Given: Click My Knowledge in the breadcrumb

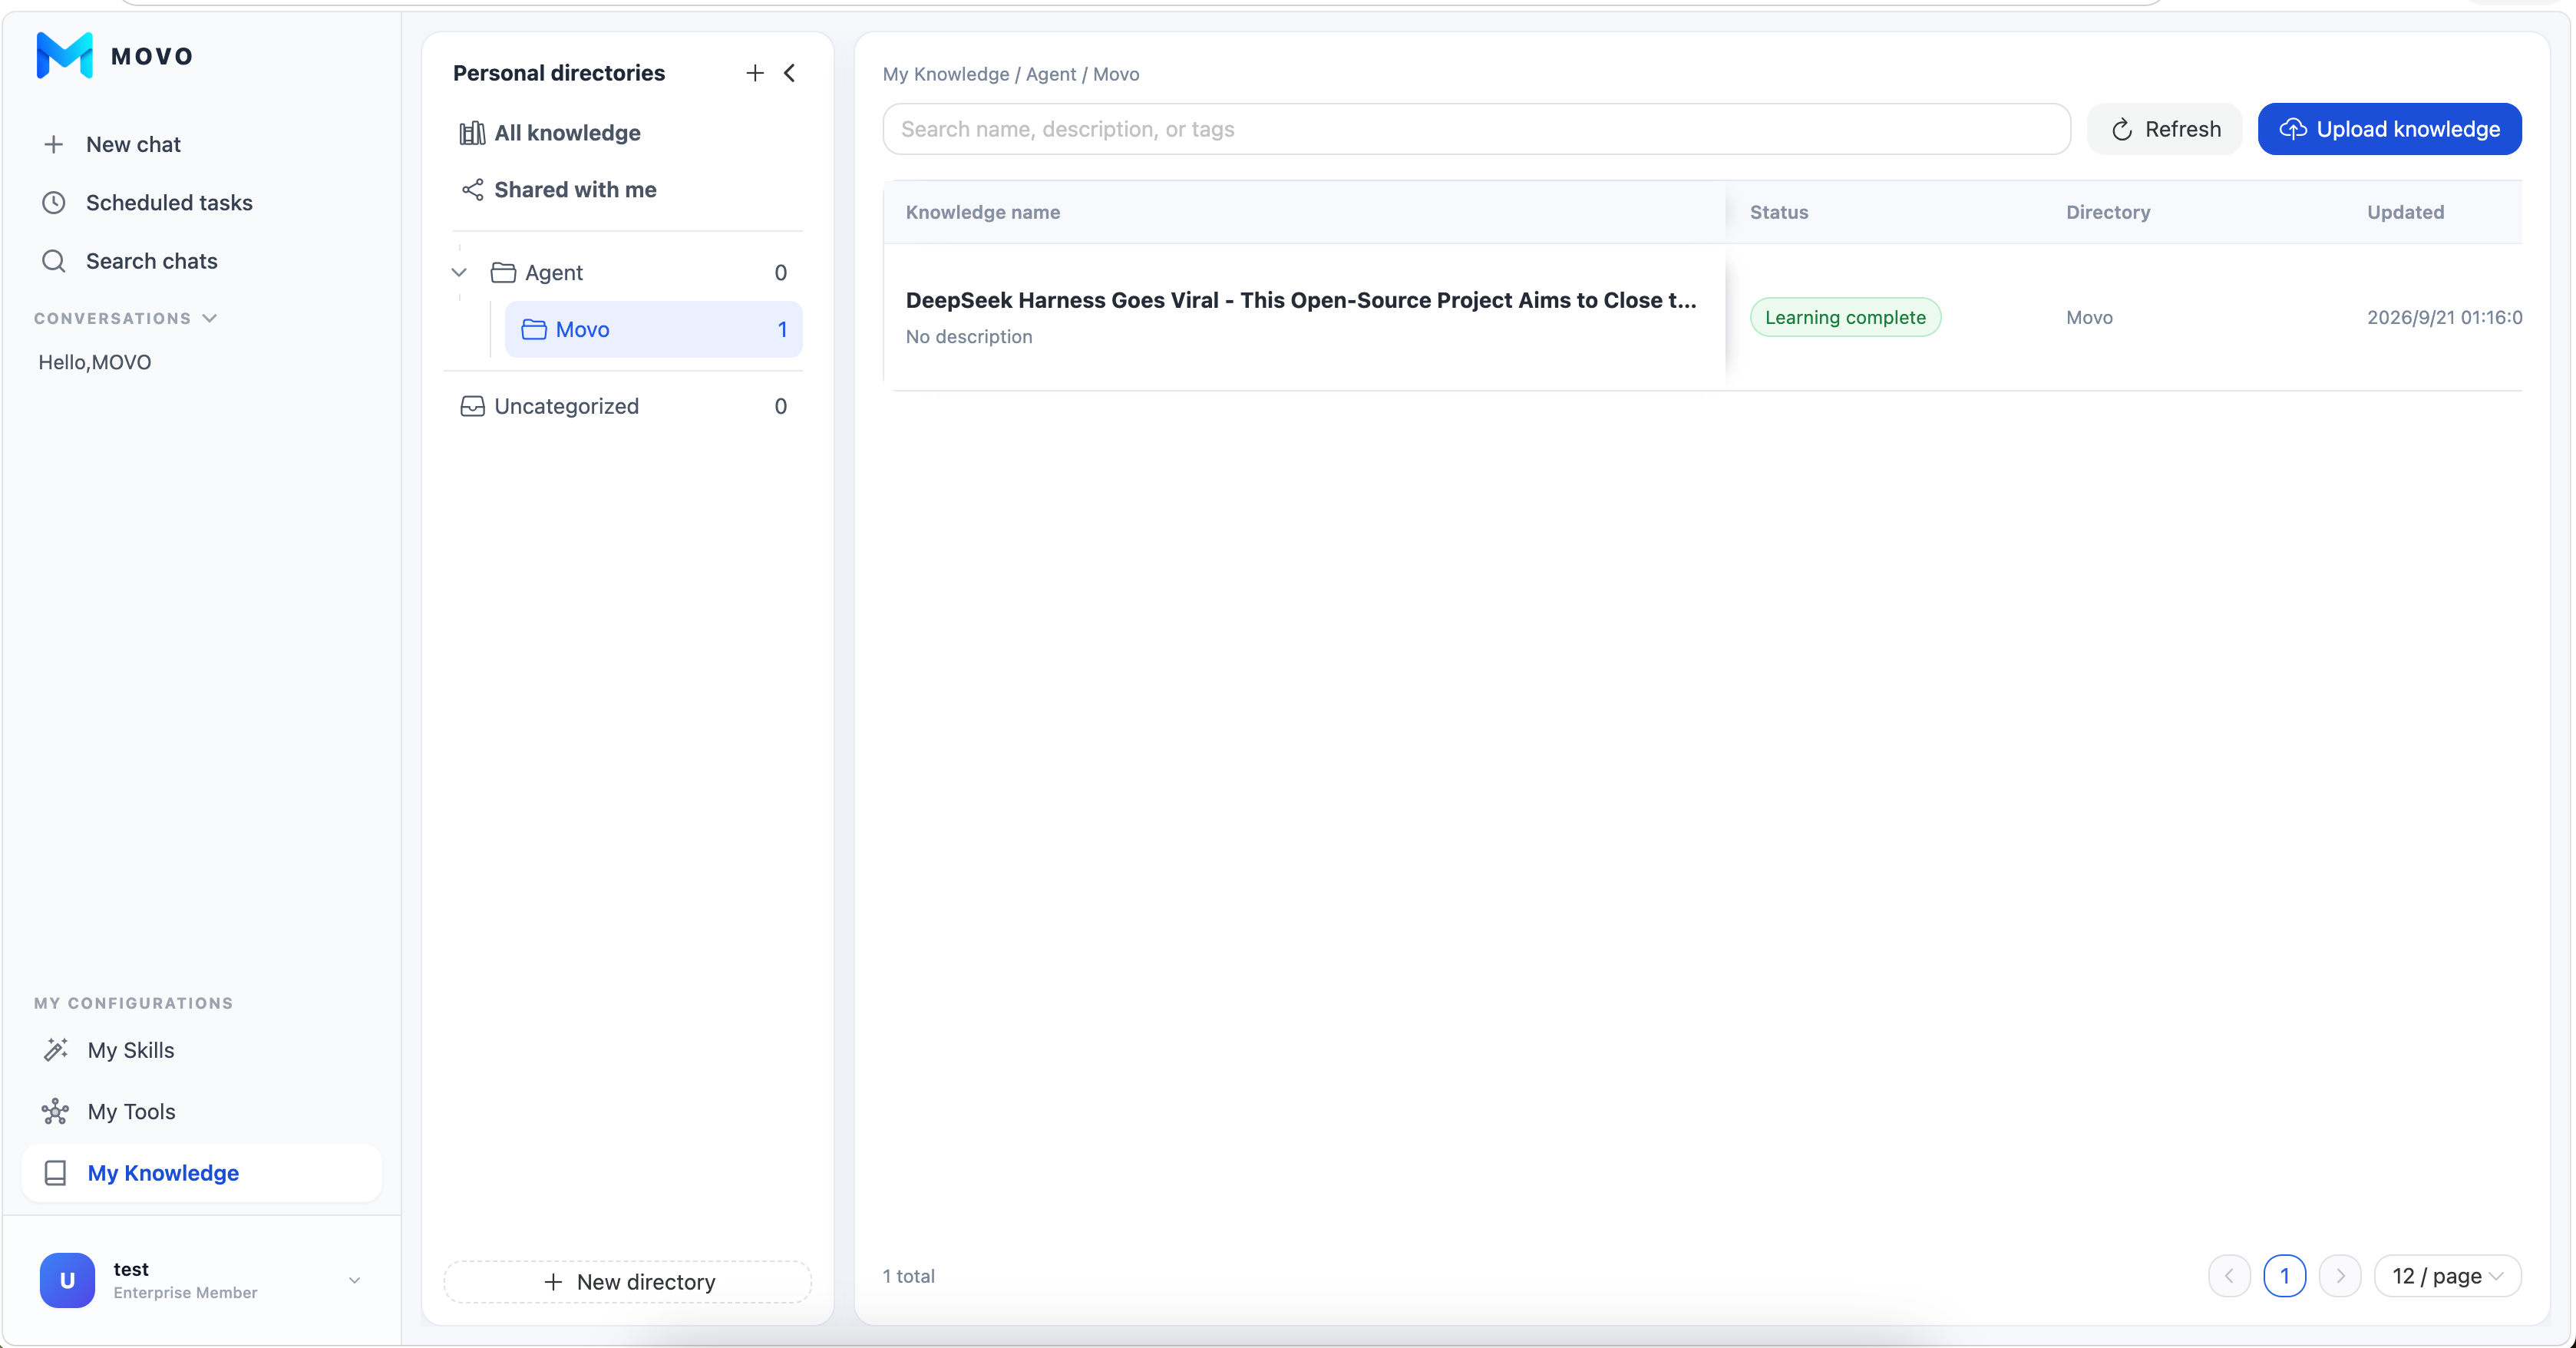Looking at the screenshot, I should pyautogui.click(x=946, y=74).
